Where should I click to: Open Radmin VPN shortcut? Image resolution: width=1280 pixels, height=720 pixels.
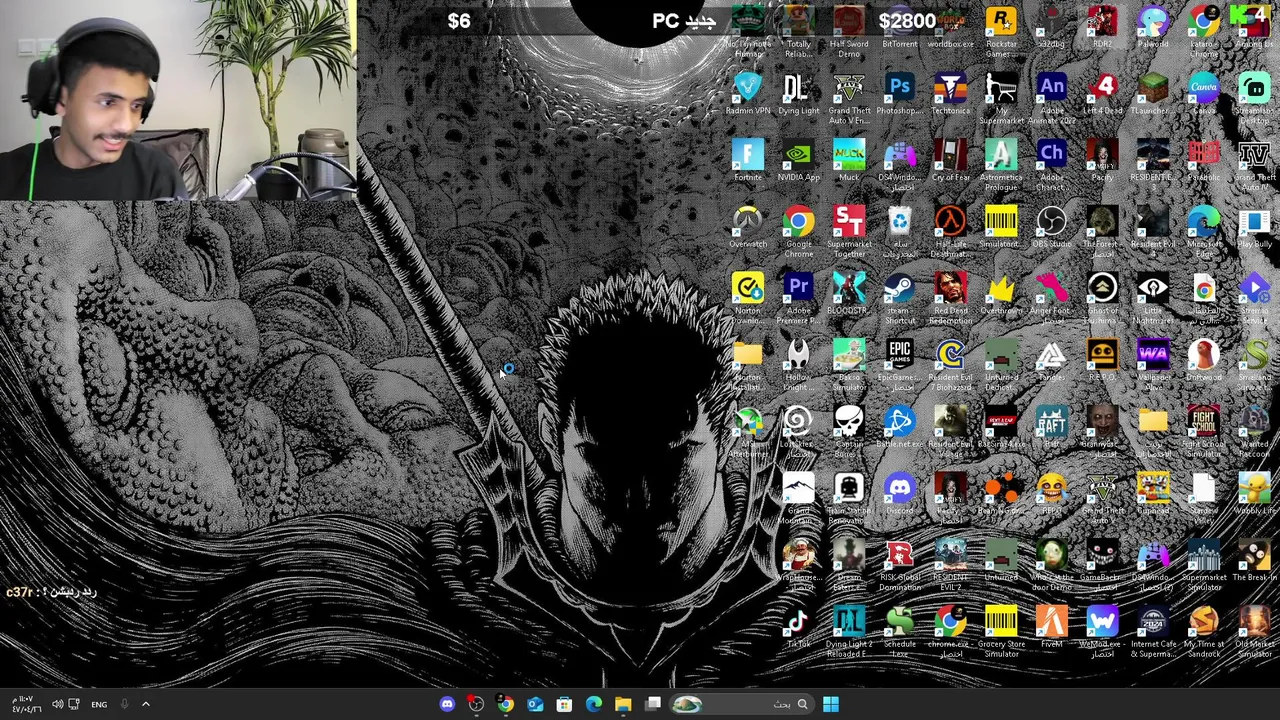748,95
